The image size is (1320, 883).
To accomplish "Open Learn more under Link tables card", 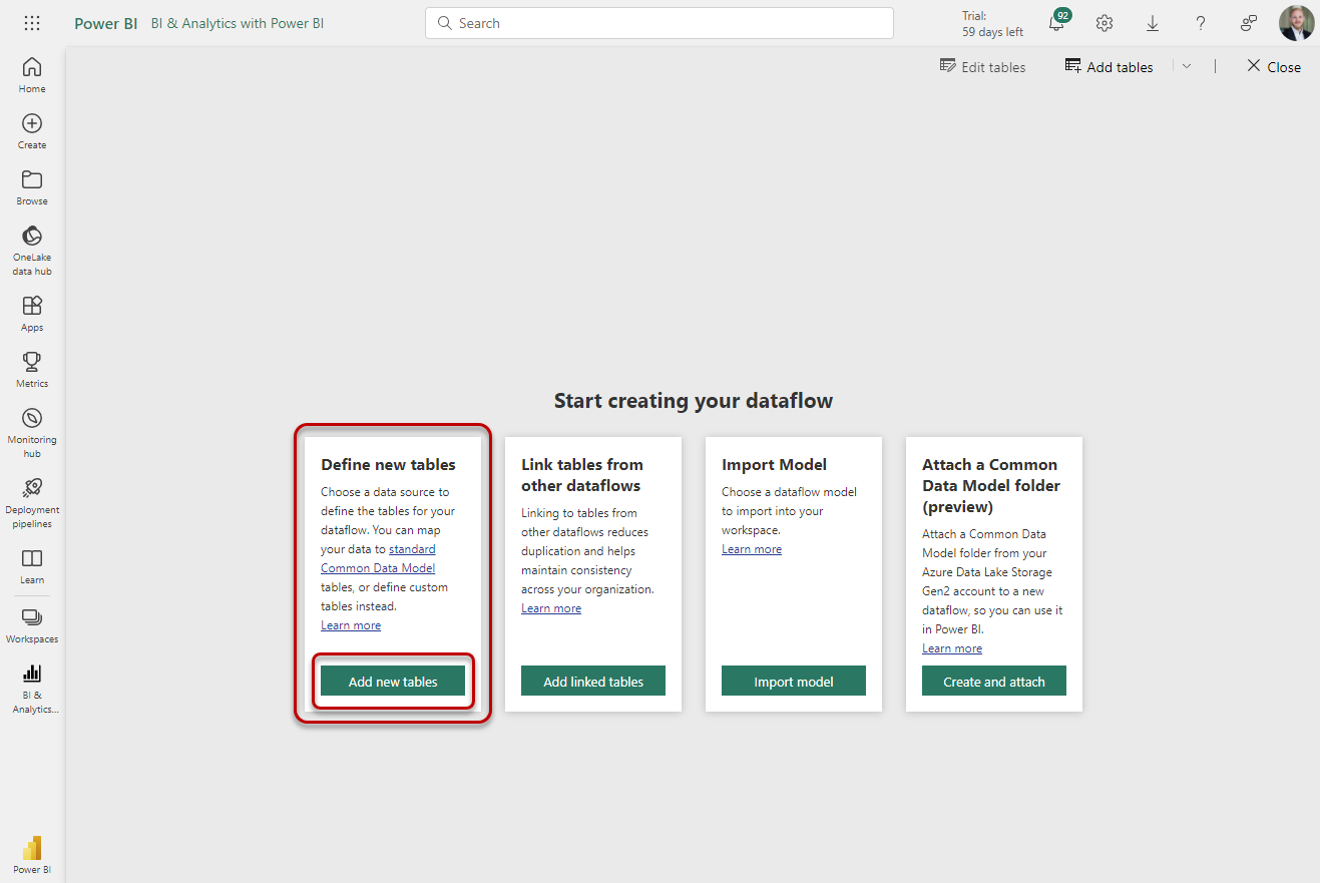I will point(551,609).
